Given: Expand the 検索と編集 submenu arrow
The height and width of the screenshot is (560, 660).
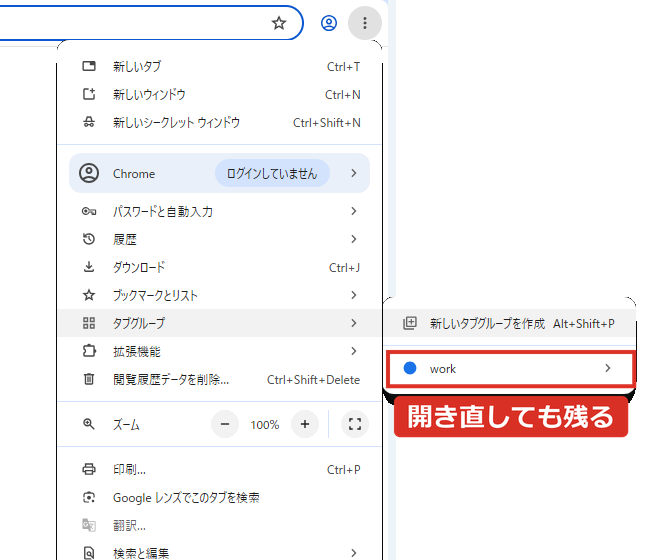Looking at the screenshot, I should coord(354,553).
